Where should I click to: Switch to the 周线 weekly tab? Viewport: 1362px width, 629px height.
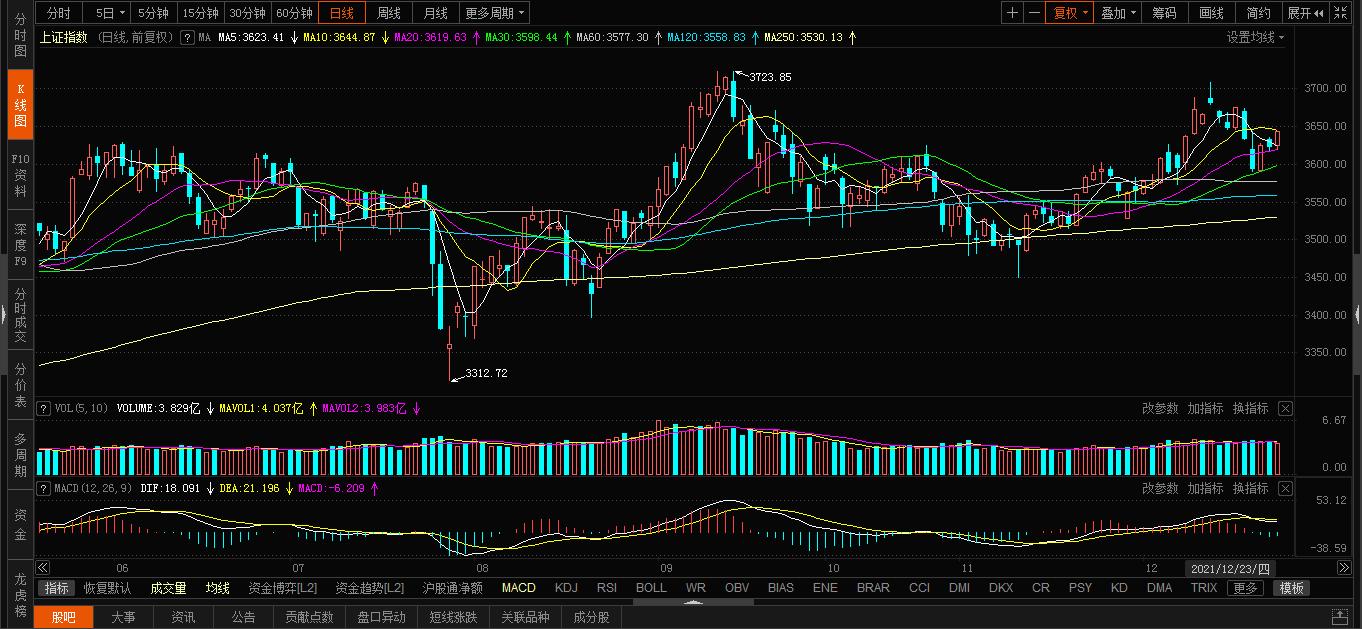388,13
